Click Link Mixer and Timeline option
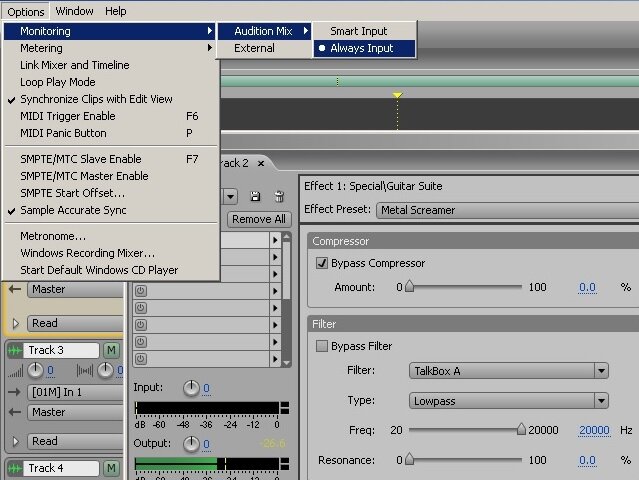This screenshot has width=639, height=480. [x=109, y=65]
